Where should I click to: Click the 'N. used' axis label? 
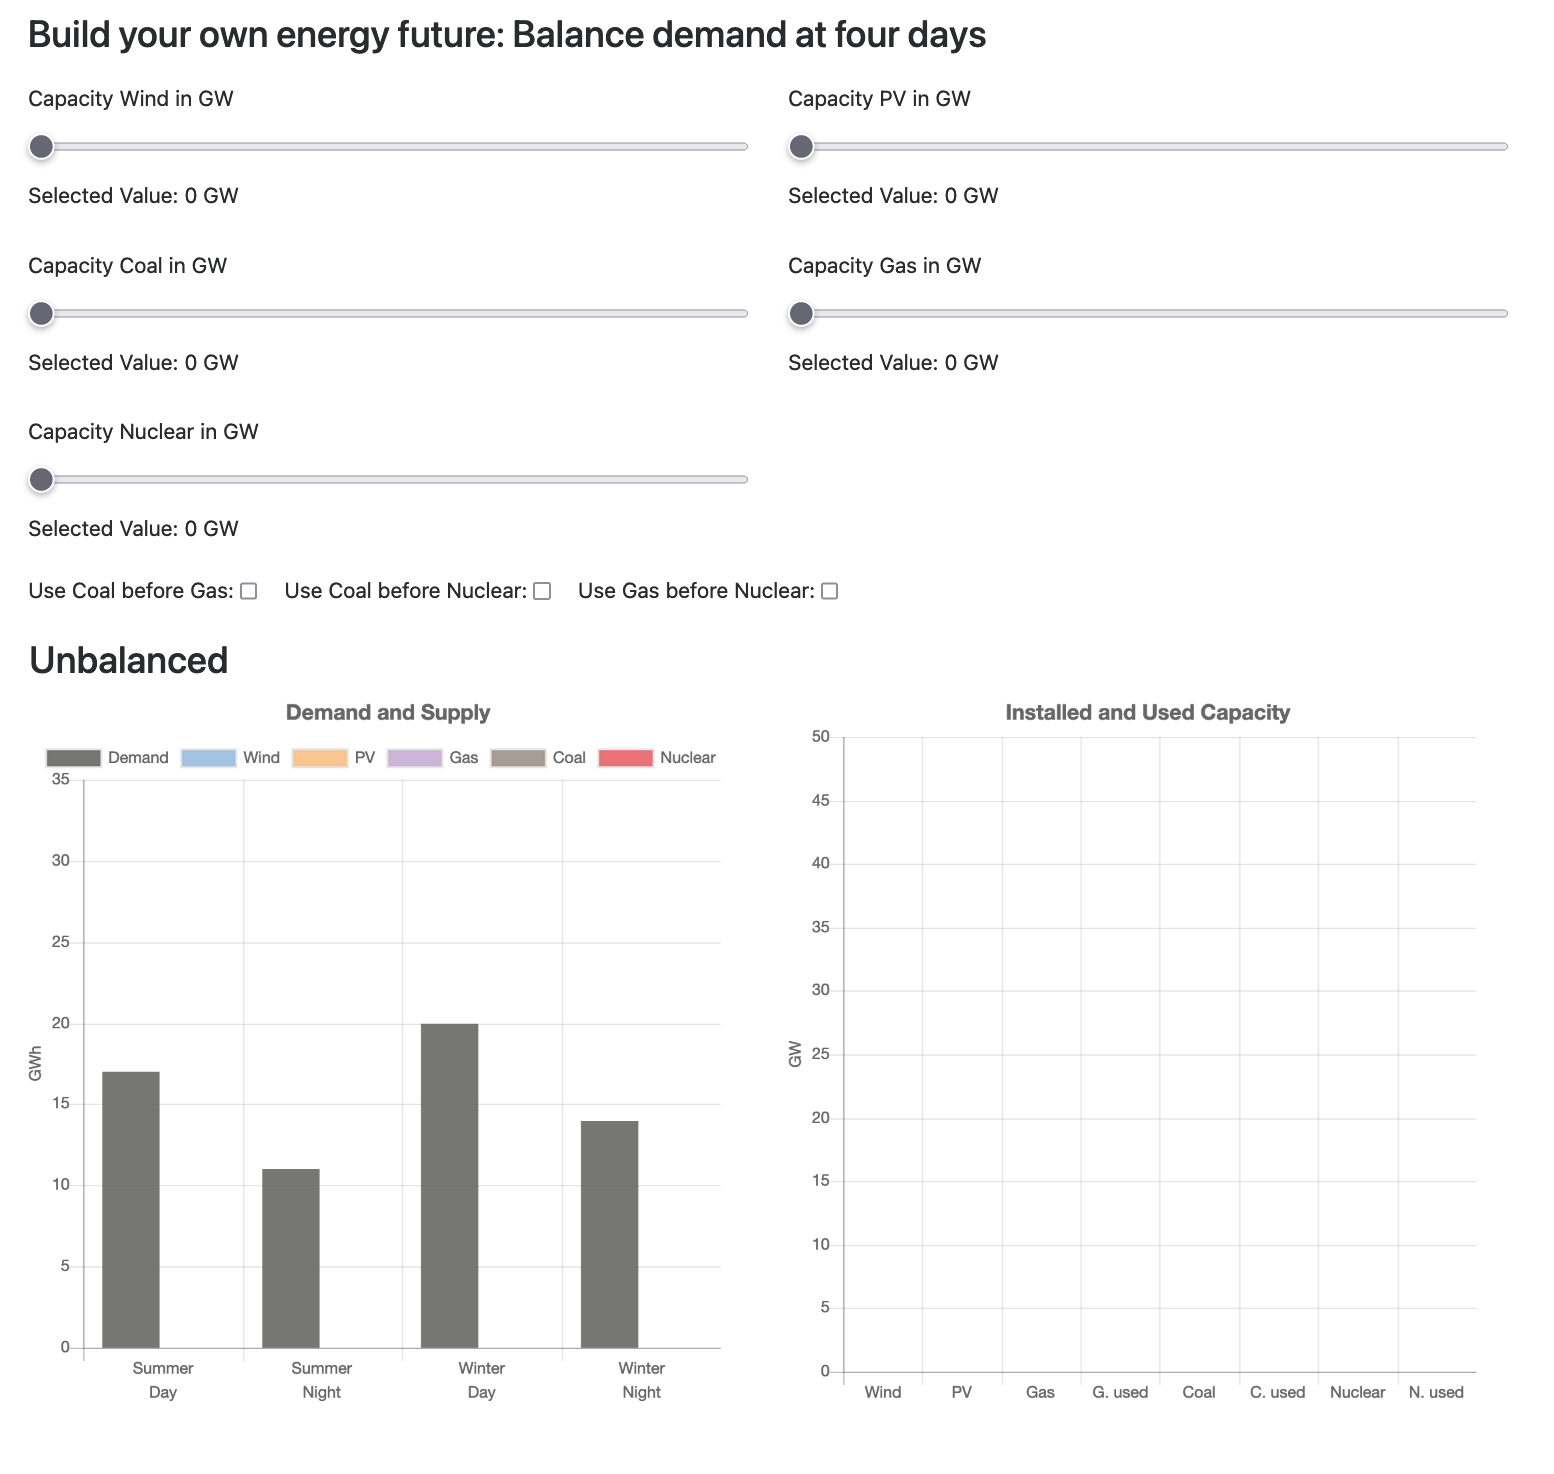click(x=1436, y=1392)
